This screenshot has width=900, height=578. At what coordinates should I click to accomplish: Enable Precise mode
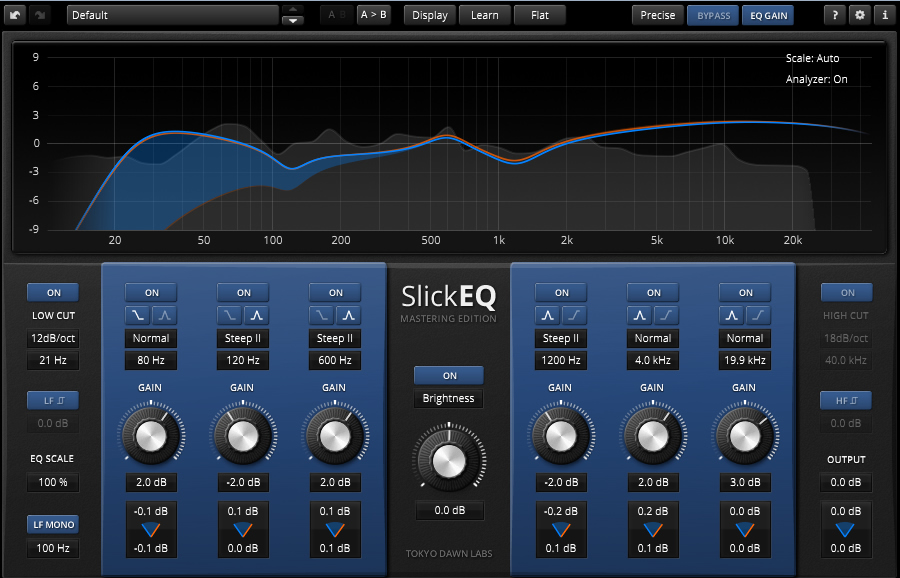point(658,15)
